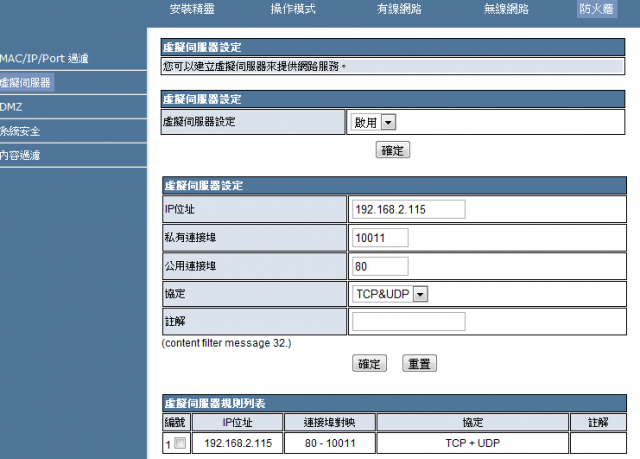Click the 連接埠對映 column header
The height and width of the screenshot is (459, 640).
click(x=330, y=422)
